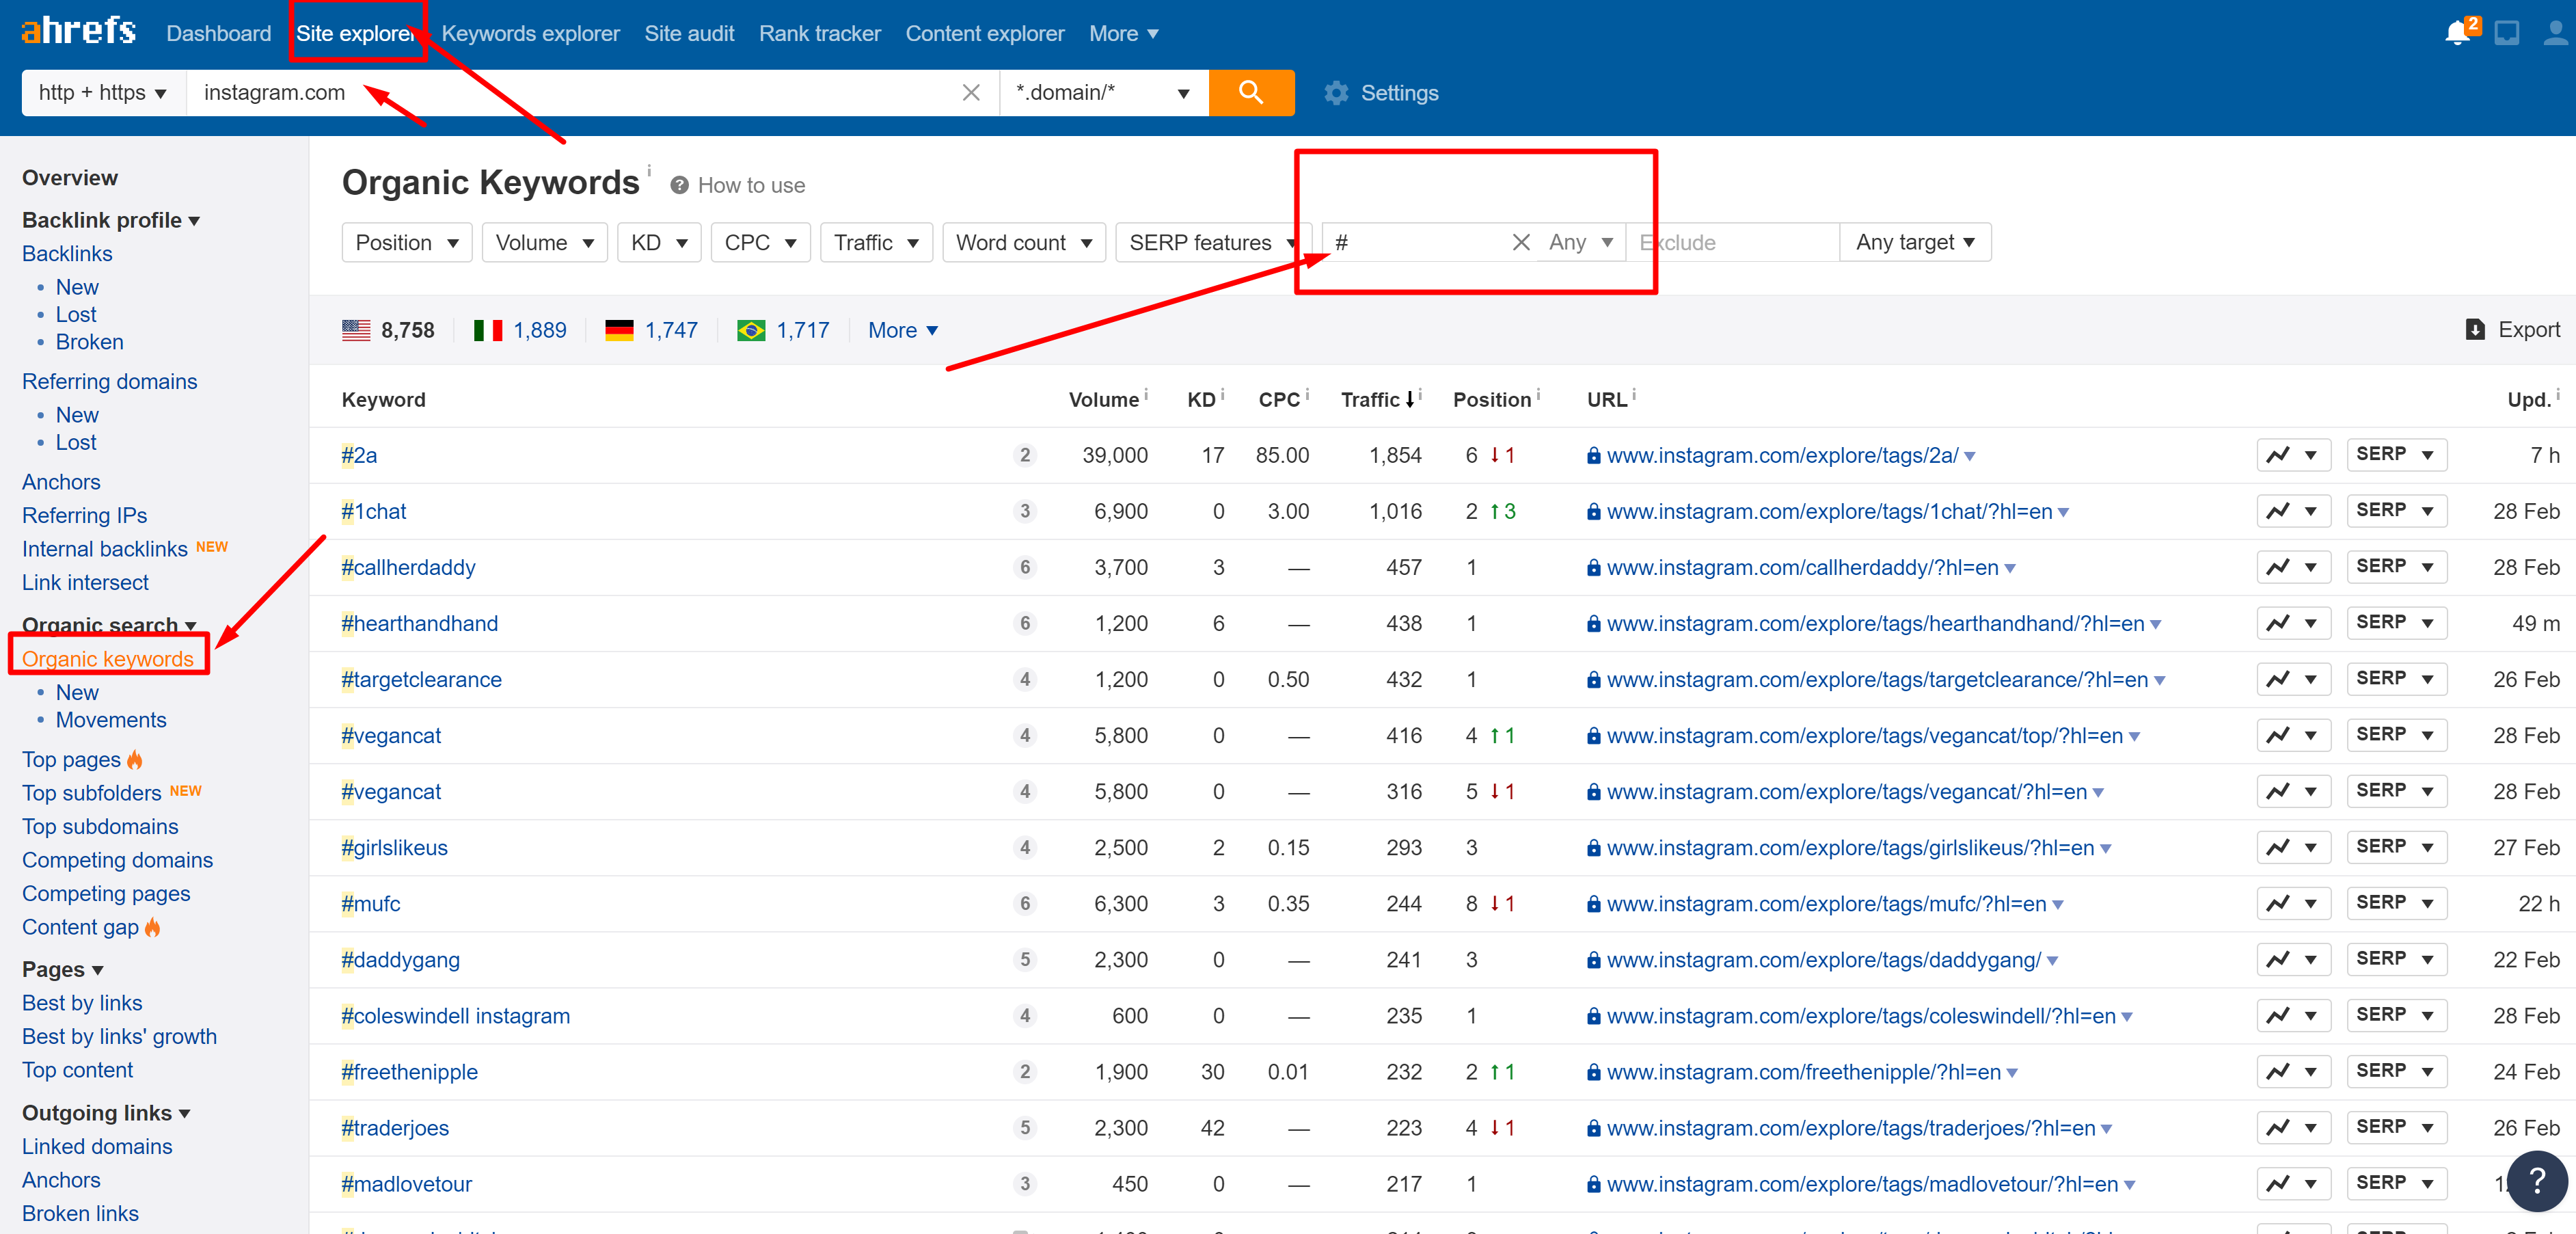Clear the instagram.com domain input
The height and width of the screenshot is (1234, 2576).
tap(970, 93)
